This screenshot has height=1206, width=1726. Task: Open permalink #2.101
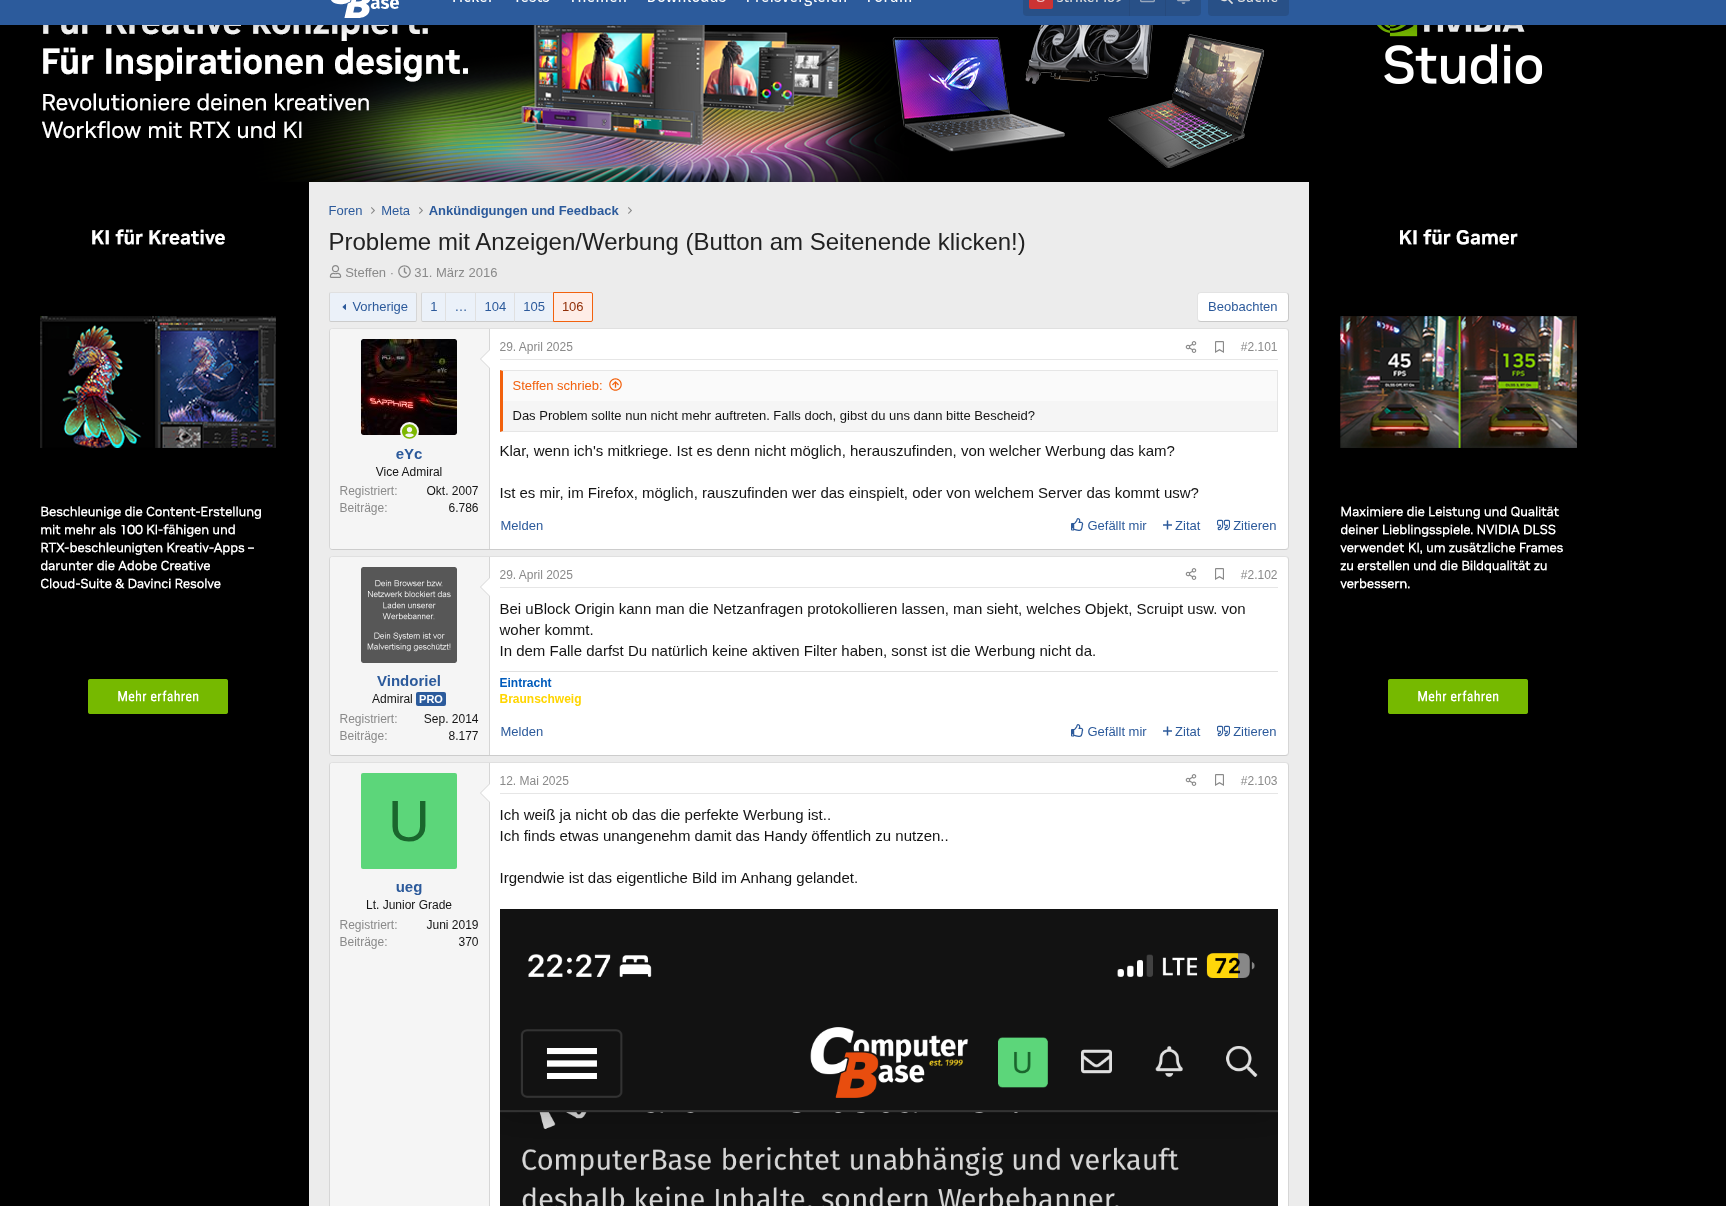coord(1259,347)
